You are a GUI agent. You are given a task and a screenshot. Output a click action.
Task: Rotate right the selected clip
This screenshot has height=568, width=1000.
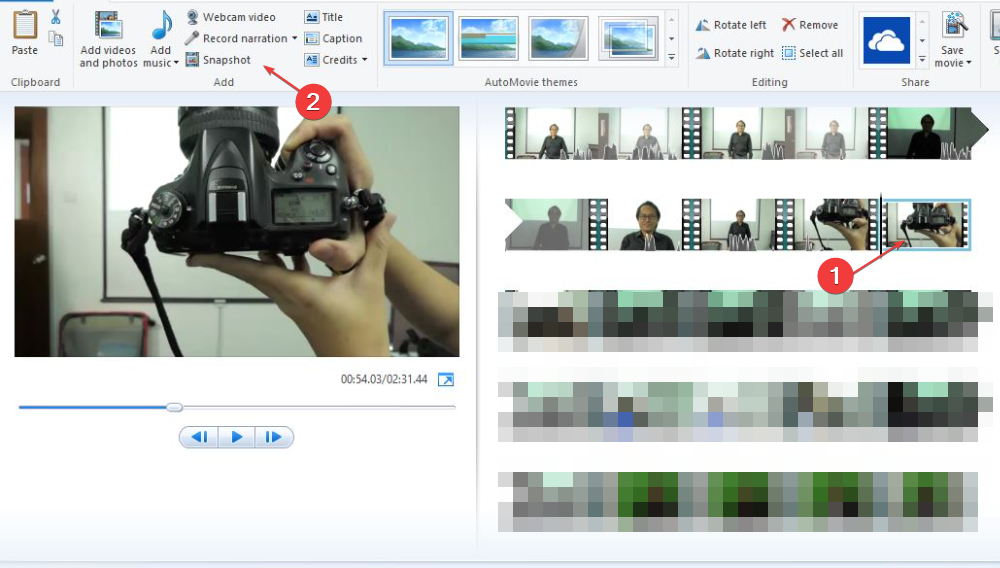point(735,53)
